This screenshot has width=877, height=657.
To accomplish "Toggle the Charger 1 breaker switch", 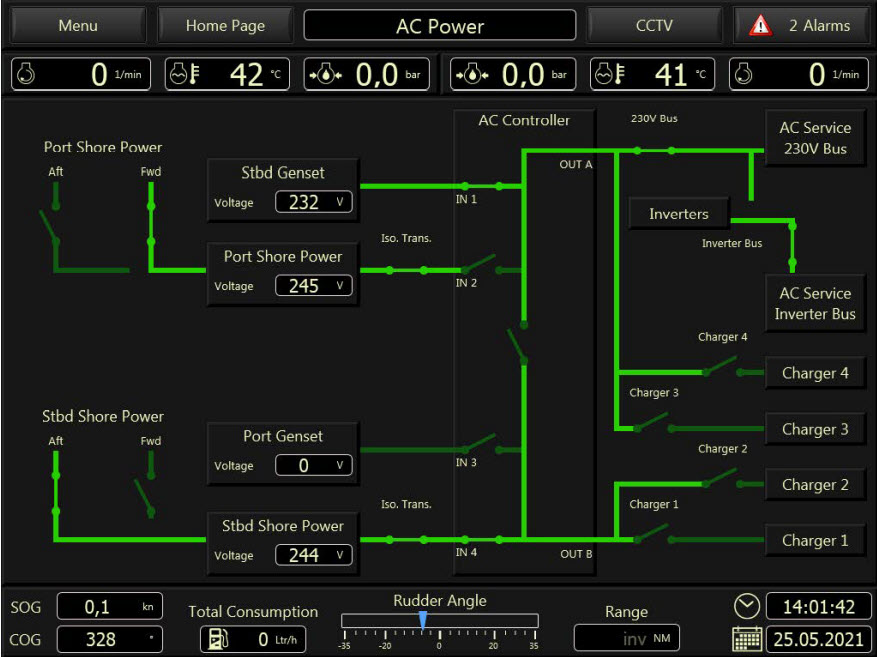I will (650, 535).
